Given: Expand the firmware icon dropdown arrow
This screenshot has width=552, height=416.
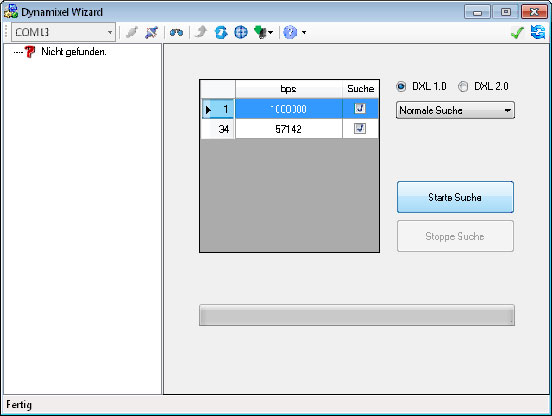Looking at the screenshot, I should 270,33.
